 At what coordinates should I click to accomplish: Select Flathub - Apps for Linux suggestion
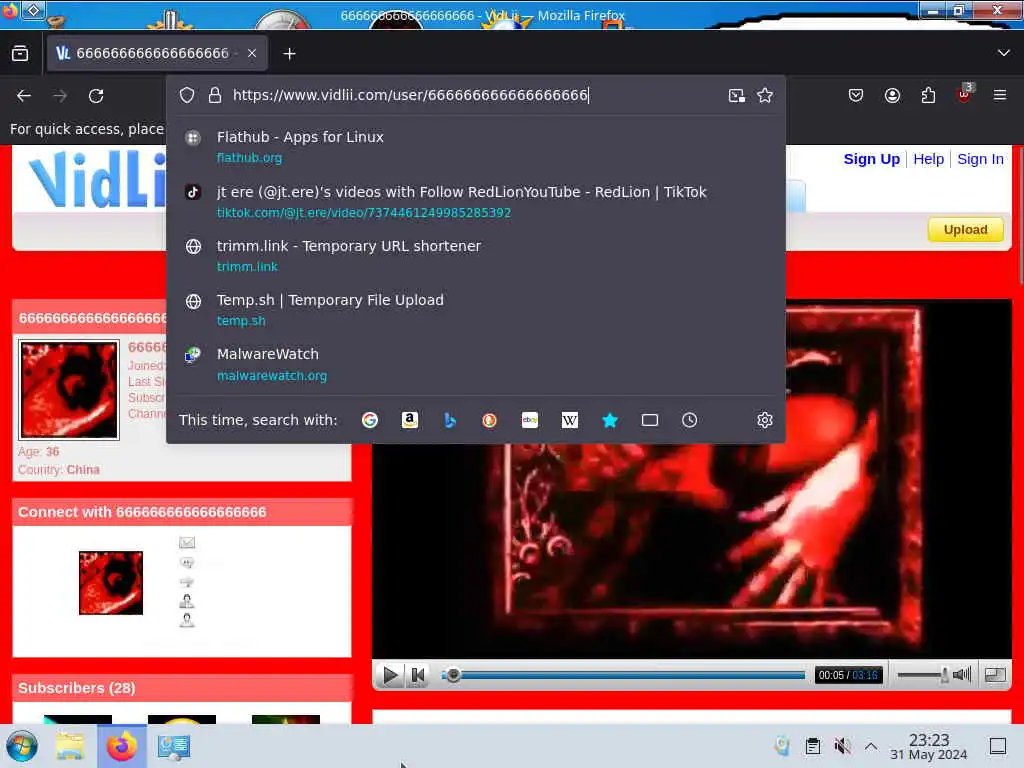pyautogui.click(x=475, y=146)
